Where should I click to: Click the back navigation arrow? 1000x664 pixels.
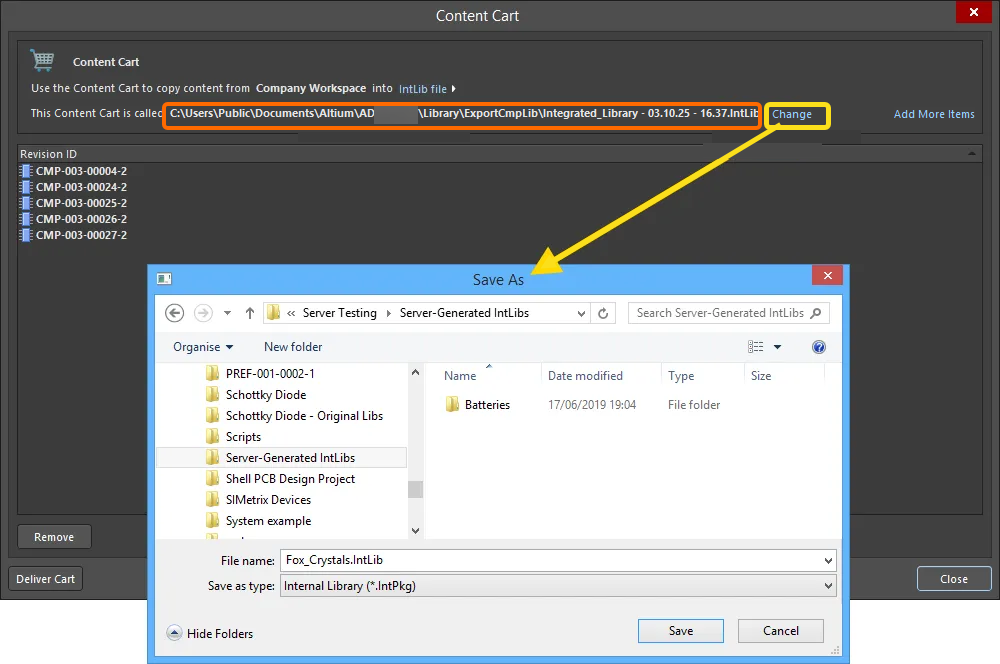coord(174,312)
